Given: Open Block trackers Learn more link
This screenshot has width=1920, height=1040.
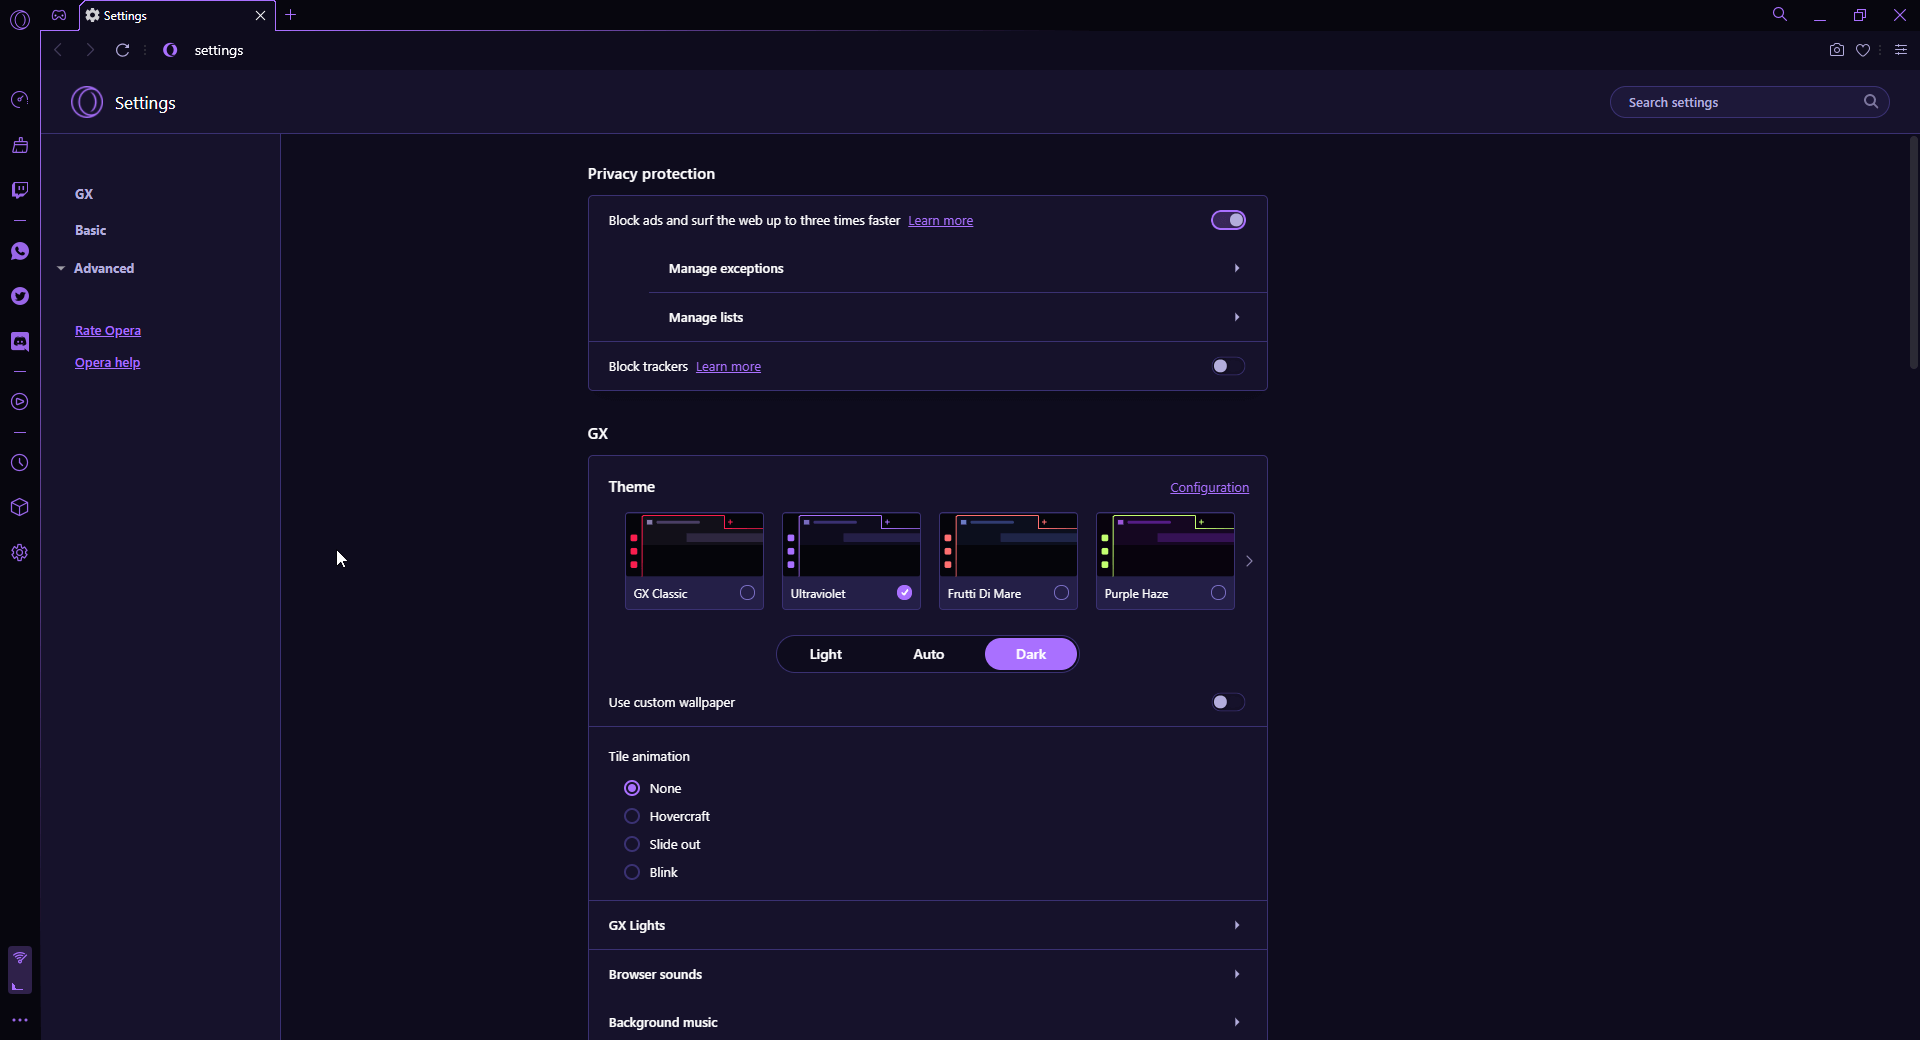Looking at the screenshot, I should click(728, 366).
